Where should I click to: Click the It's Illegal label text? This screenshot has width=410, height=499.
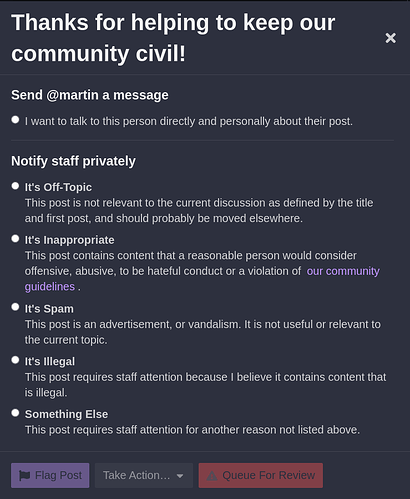point(50,361)
